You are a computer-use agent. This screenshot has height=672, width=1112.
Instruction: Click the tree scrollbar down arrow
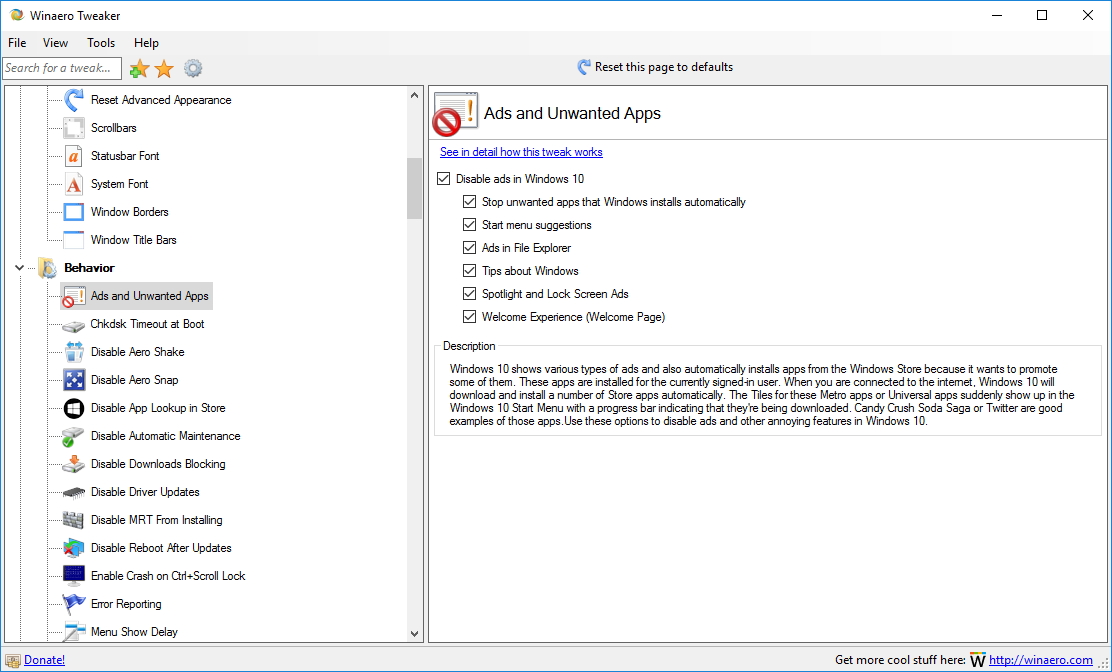pyautogui.click(x=414, y=634)
